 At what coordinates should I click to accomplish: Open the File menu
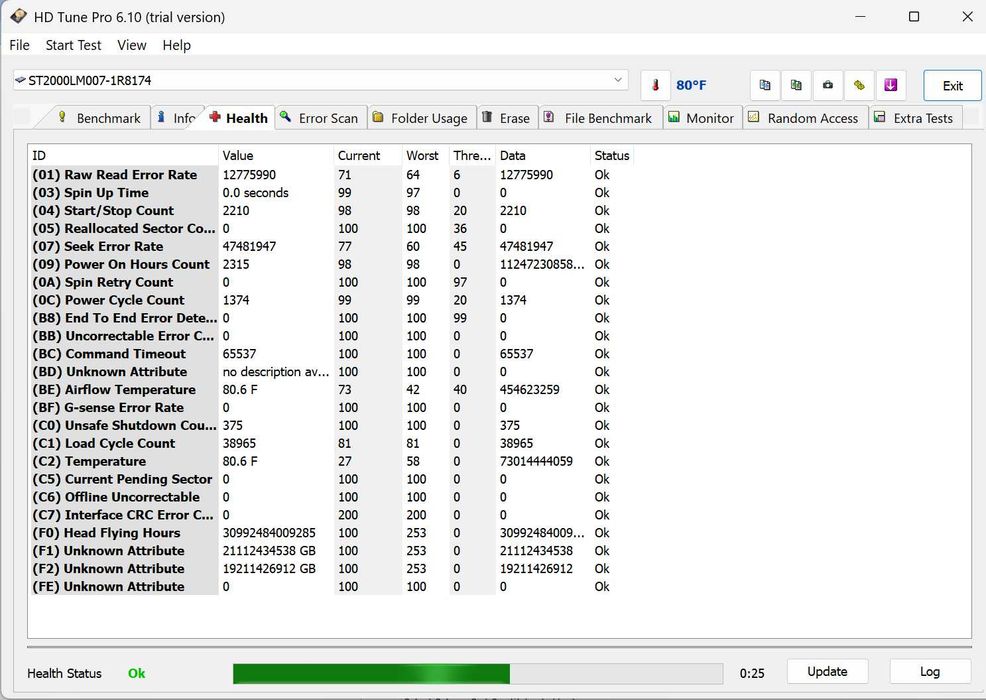(x=19, y=45)
